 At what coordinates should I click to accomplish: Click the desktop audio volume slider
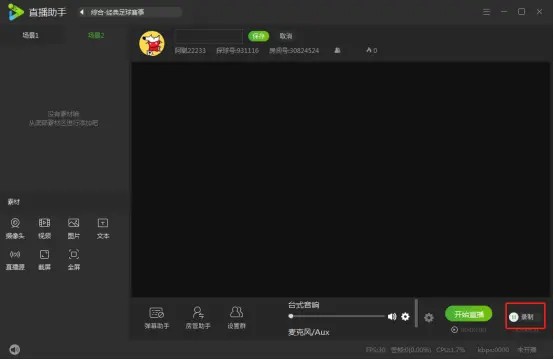click(x=336, y=316)
